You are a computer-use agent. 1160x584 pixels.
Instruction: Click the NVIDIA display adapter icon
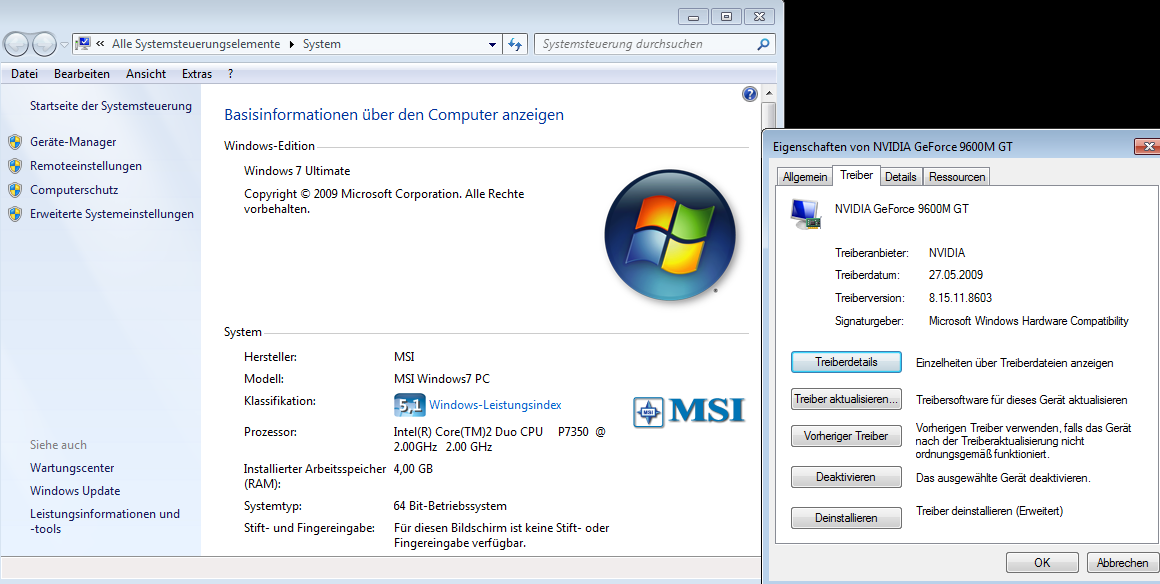(x=806, y=214)
